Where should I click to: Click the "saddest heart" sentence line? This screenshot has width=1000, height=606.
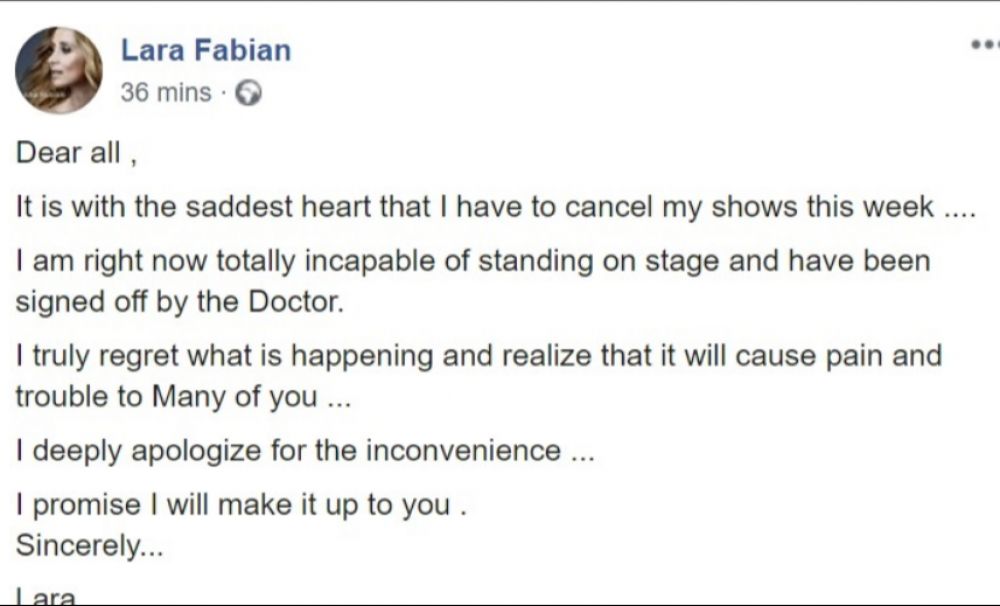pyautogui.click(x=495, y=208)
